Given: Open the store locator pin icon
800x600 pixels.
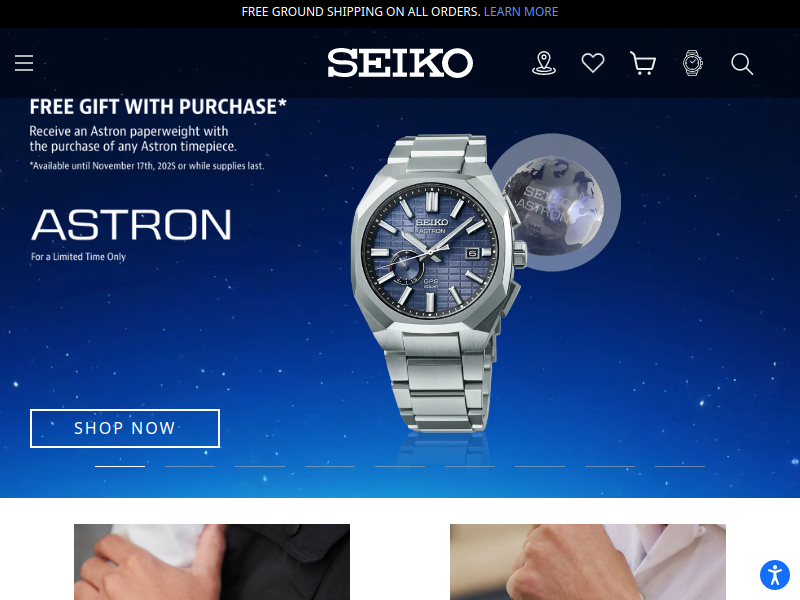Looking at the screenshot, I should 544,63.
